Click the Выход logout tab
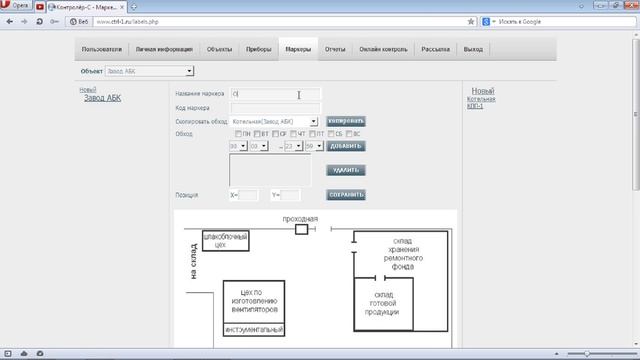 click(x=473, y=49)
